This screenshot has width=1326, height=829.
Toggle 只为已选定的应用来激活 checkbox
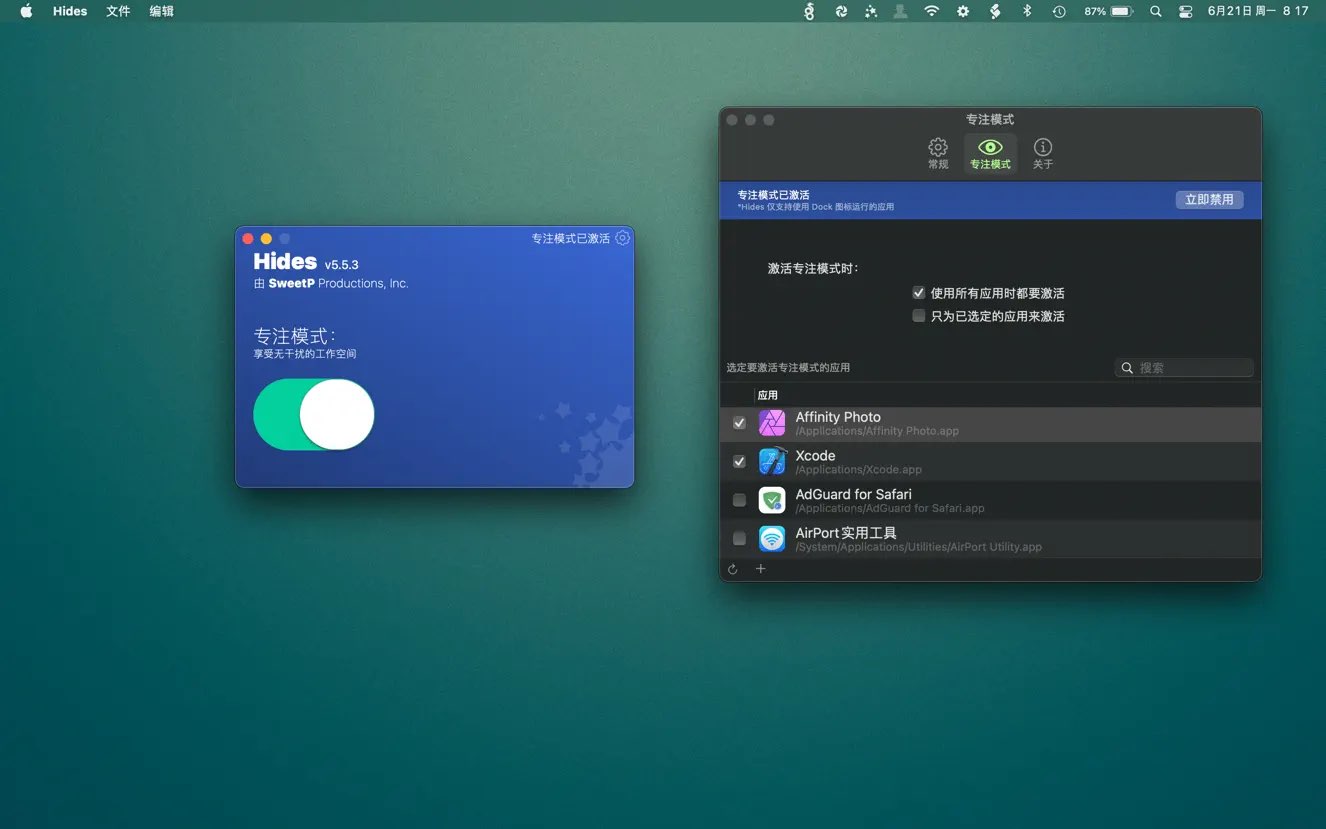tap(919, 316)
